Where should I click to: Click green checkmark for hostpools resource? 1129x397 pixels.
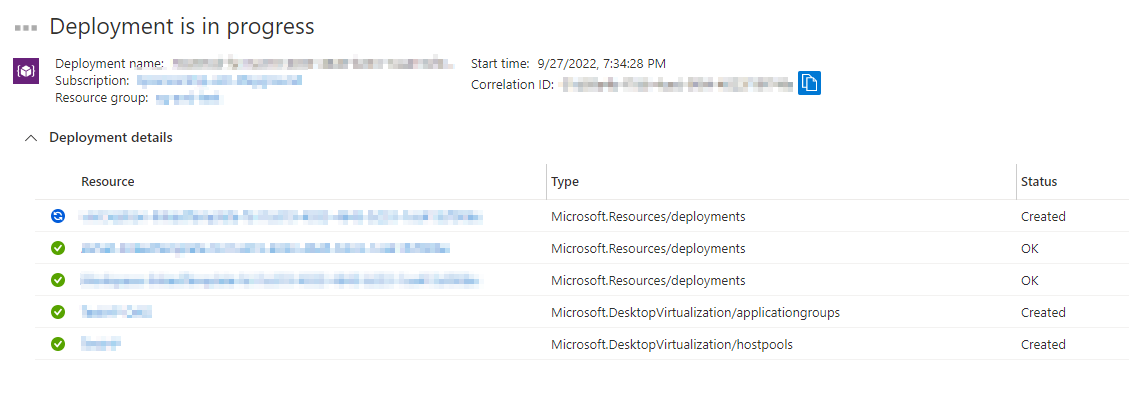click(x=58, y=344)
